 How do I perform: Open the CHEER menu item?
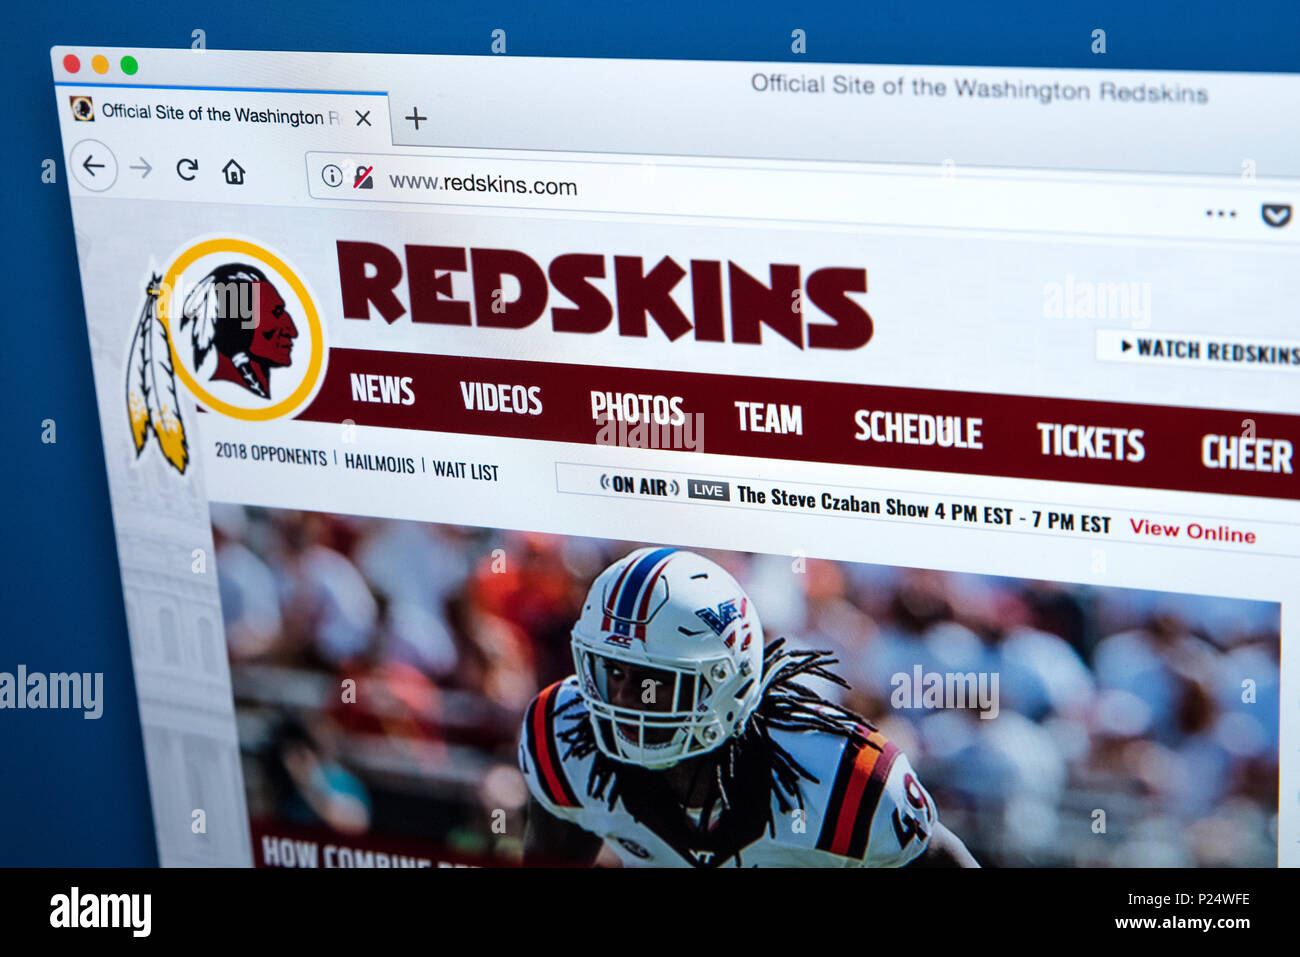[x=1247, y=454]
